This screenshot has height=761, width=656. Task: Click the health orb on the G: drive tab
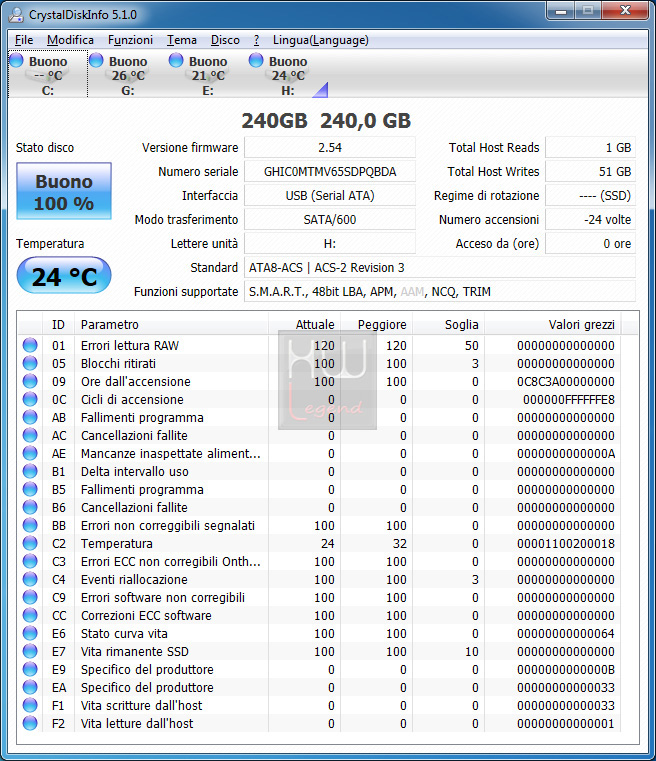[96, 60]
